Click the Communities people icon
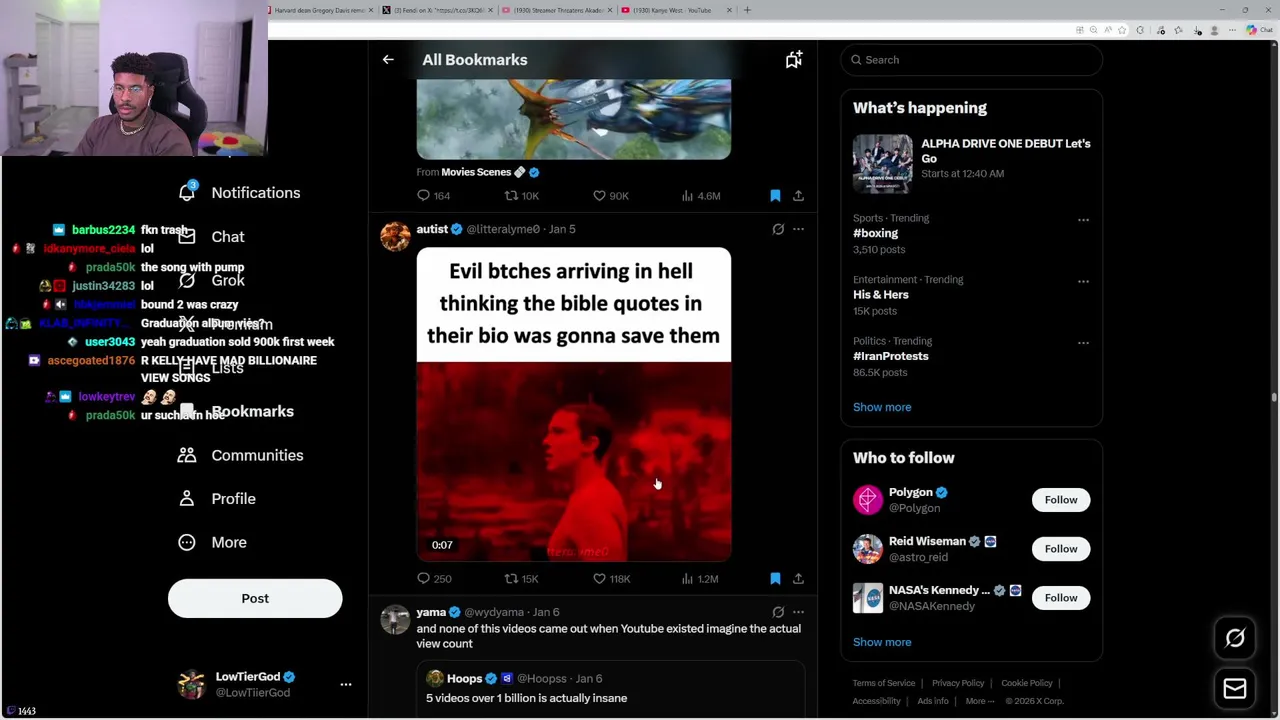This screenshot has height=720, width=1280. (187, 455)
